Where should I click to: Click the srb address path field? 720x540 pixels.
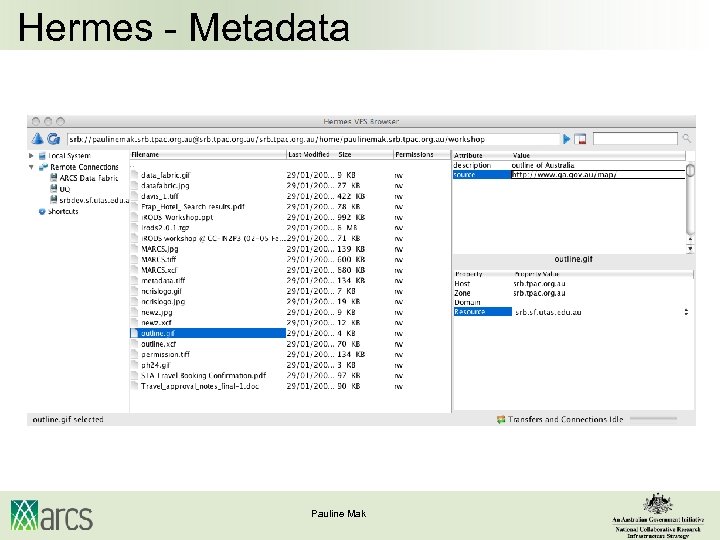pos(313,139)
